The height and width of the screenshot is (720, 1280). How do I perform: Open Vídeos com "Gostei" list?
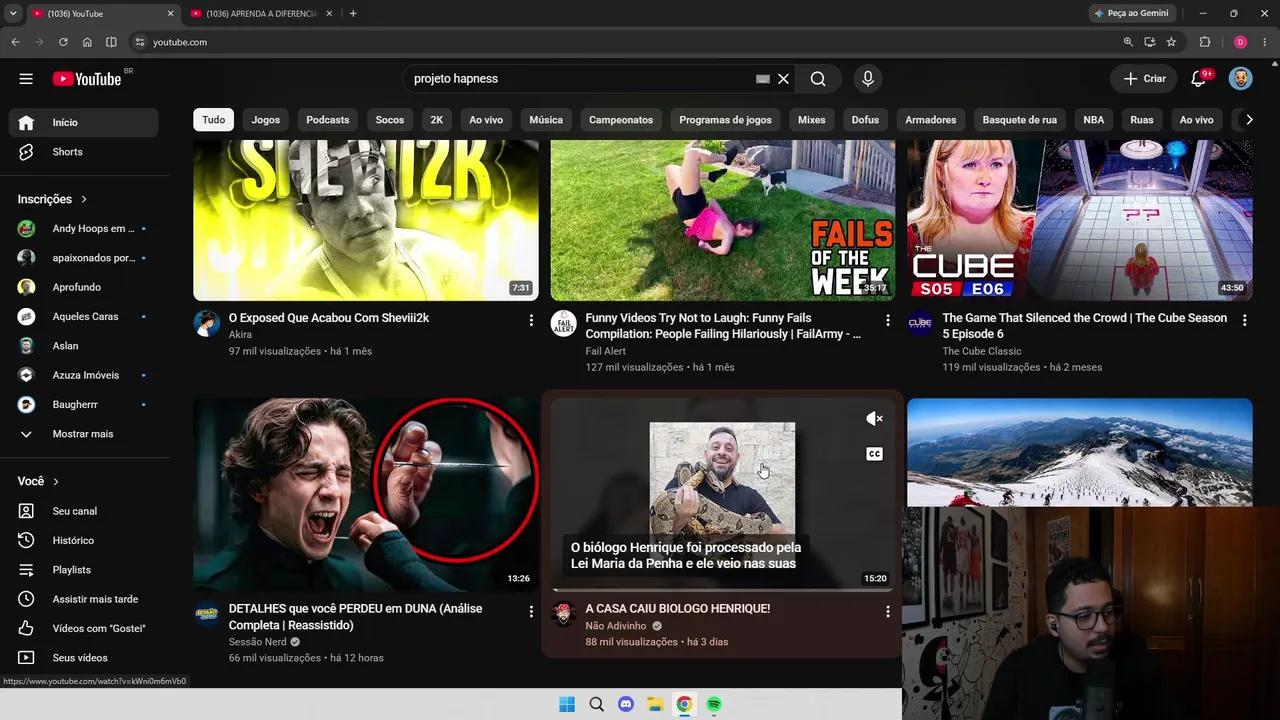point(84,628)
